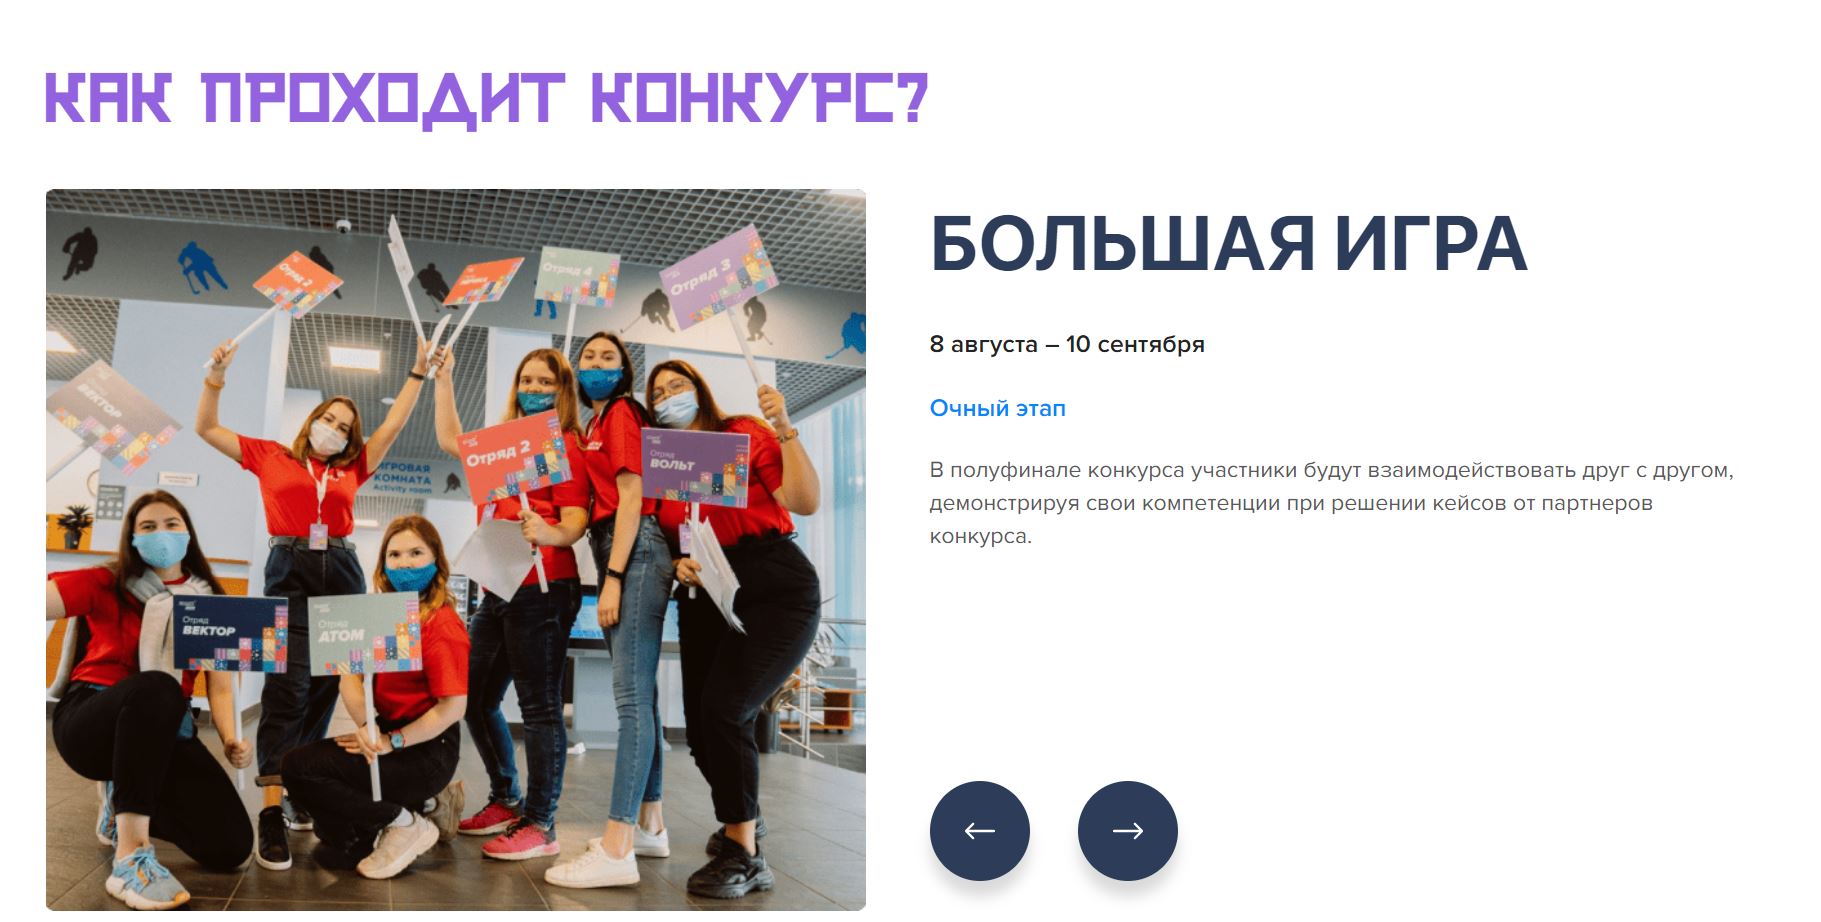The width and height of the screenshot is (1821, 922).
Task: Click the semifinal description paragraph
Action: (x=1331, y=502)
